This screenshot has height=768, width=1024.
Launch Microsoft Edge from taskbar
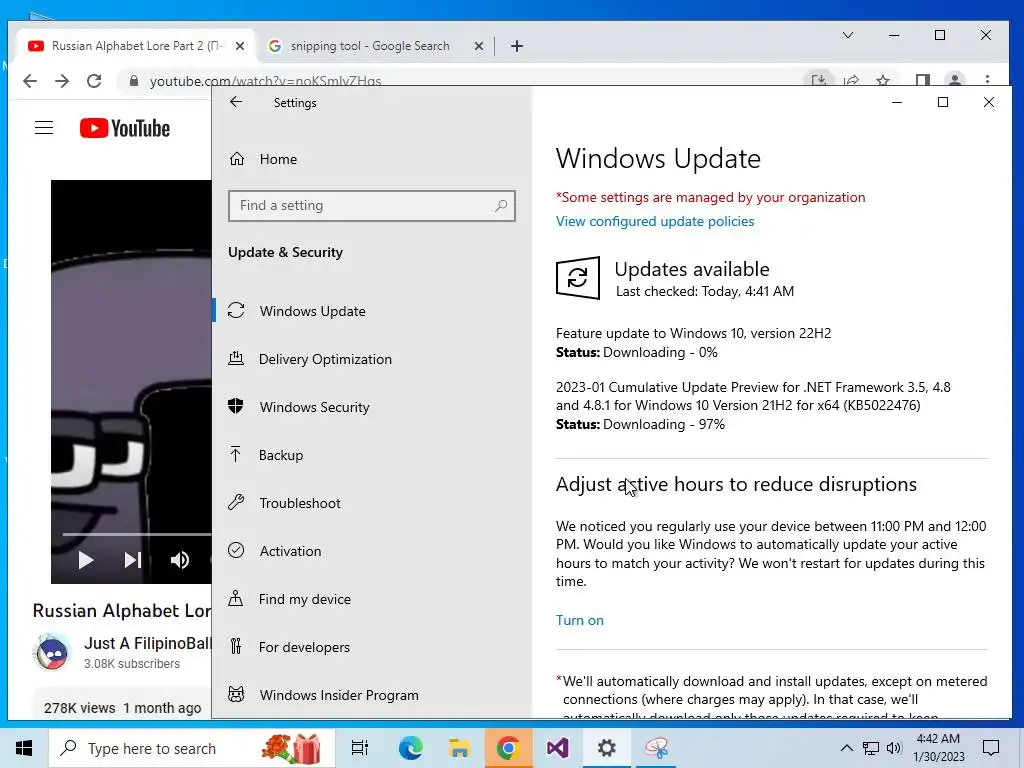410,748
